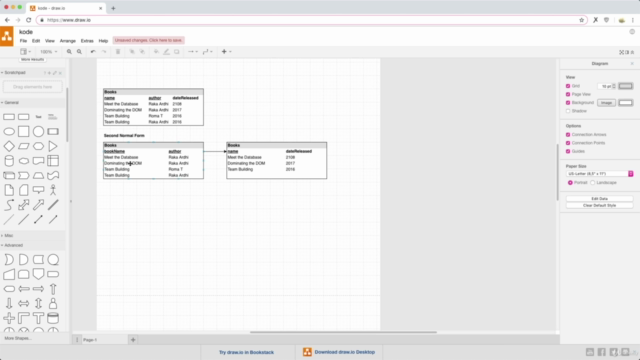Open the view layout dropdown in toolbar

[x=25, y=52]
